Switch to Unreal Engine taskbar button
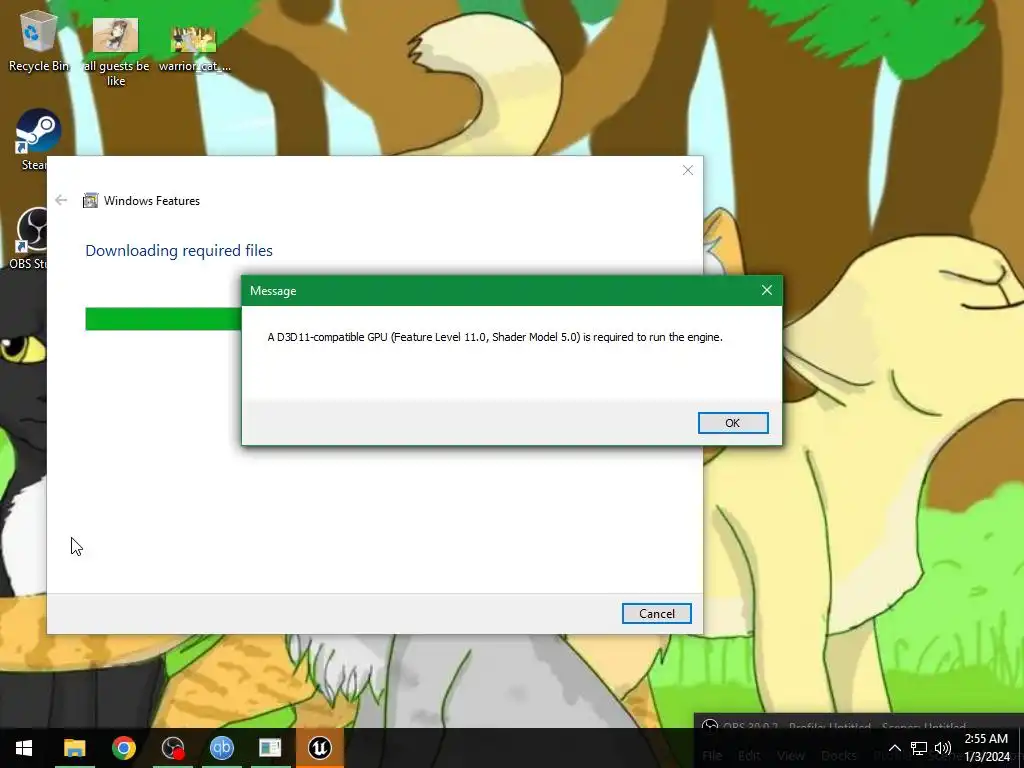The width and height of the screenshot is (1024, 768). [320, 748]
